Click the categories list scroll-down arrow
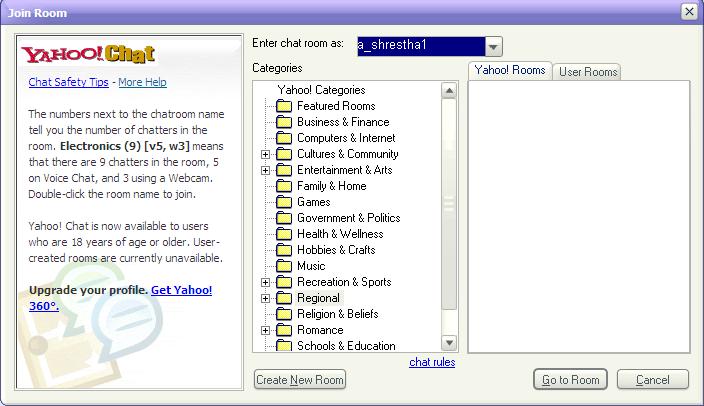Screen dimensions: 704x406 [449, 344]
